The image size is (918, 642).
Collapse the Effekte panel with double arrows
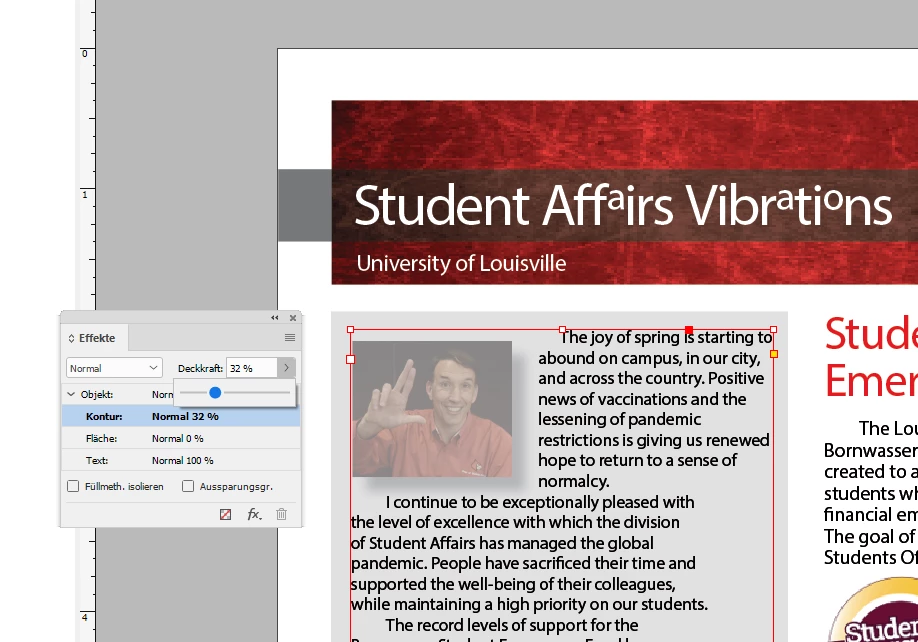(x=275, y=318)
